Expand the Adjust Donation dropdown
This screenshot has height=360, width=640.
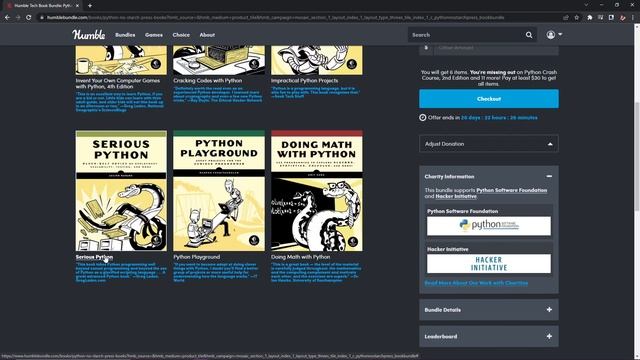(x=489, y=144)
